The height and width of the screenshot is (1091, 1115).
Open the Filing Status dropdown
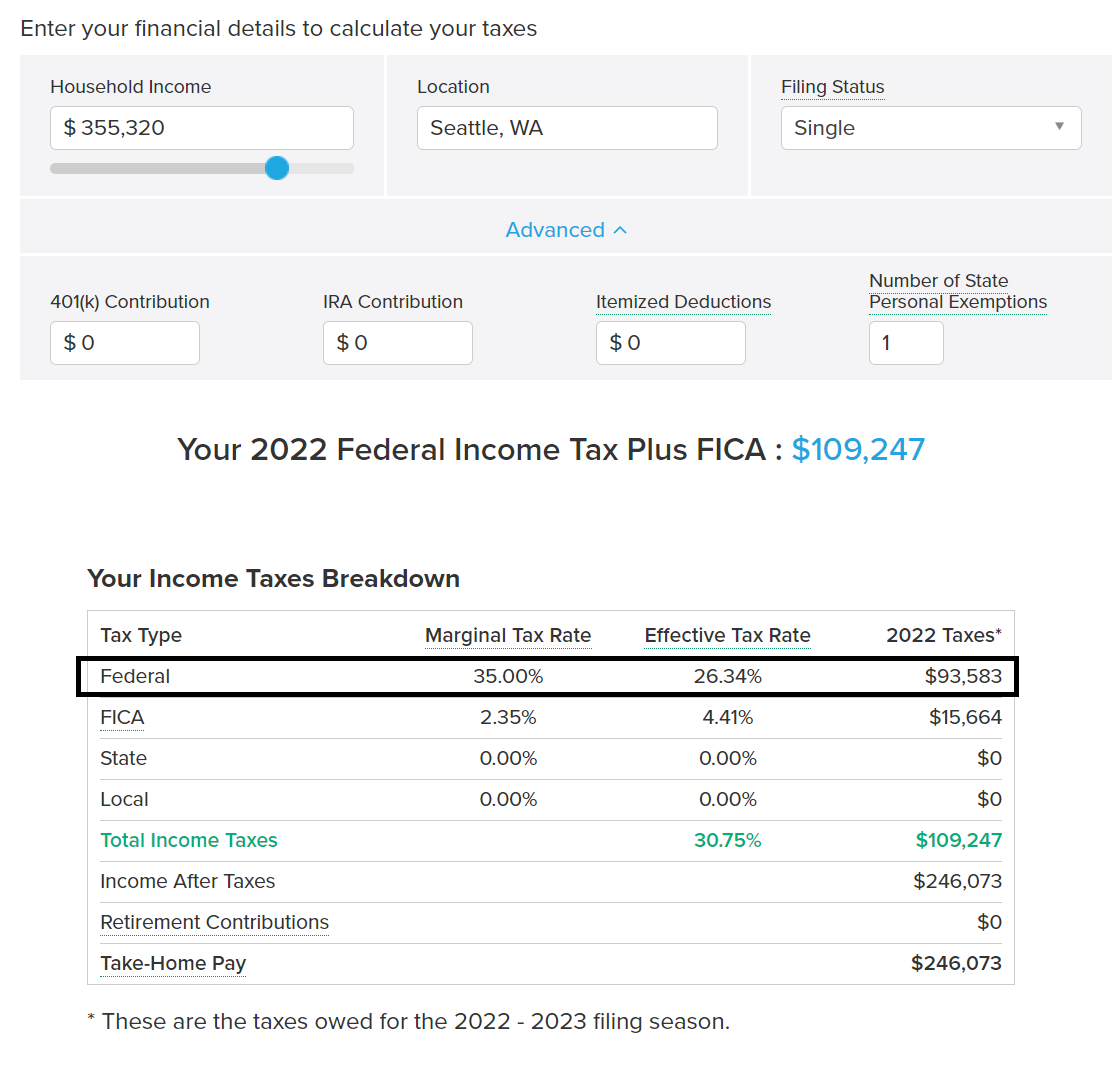point(930,128)
